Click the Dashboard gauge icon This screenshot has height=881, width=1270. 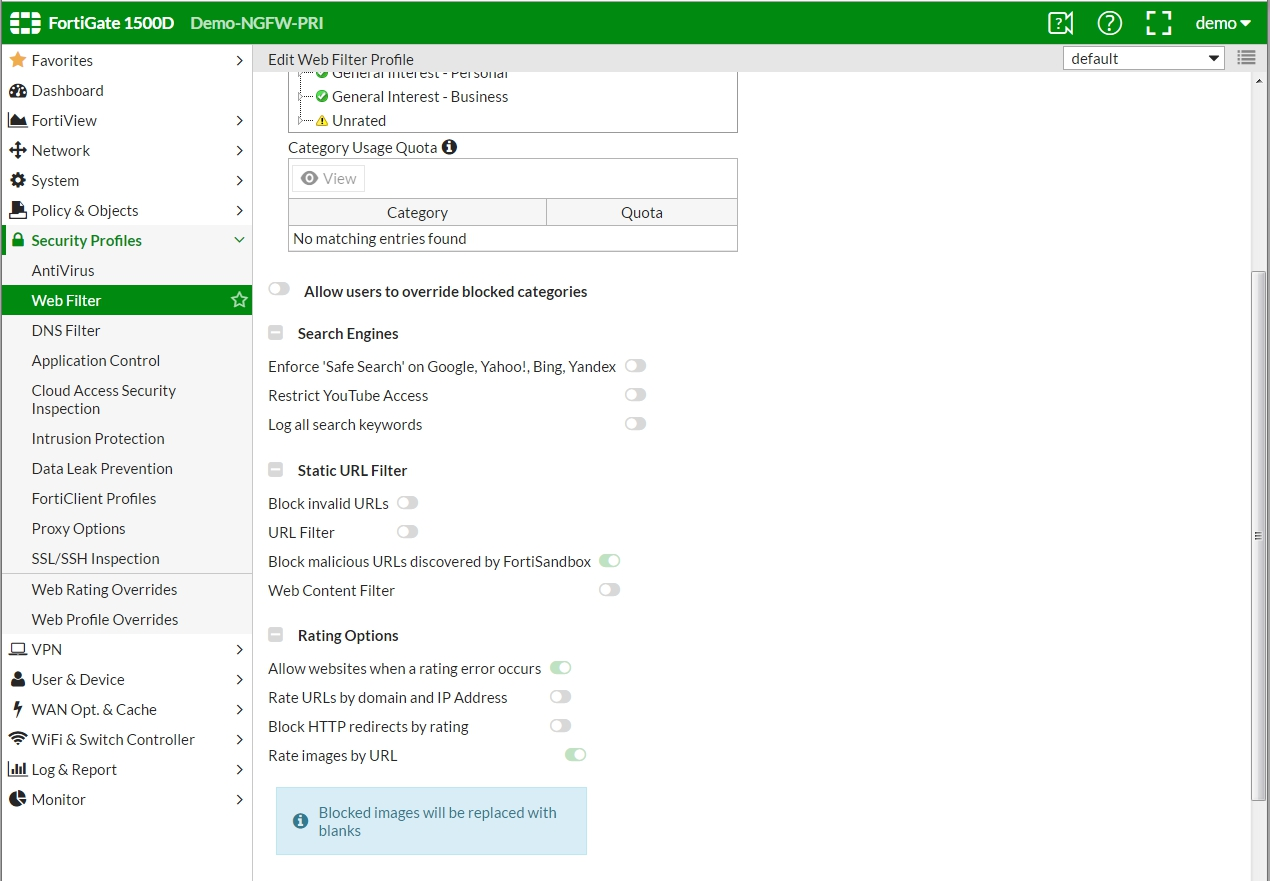point(17,91)
